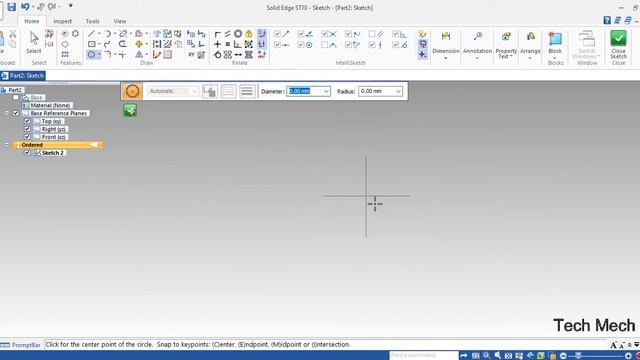Apply the Equal relationship tool
The width and height of the screenshot is (640, 360).
[227, 44]
